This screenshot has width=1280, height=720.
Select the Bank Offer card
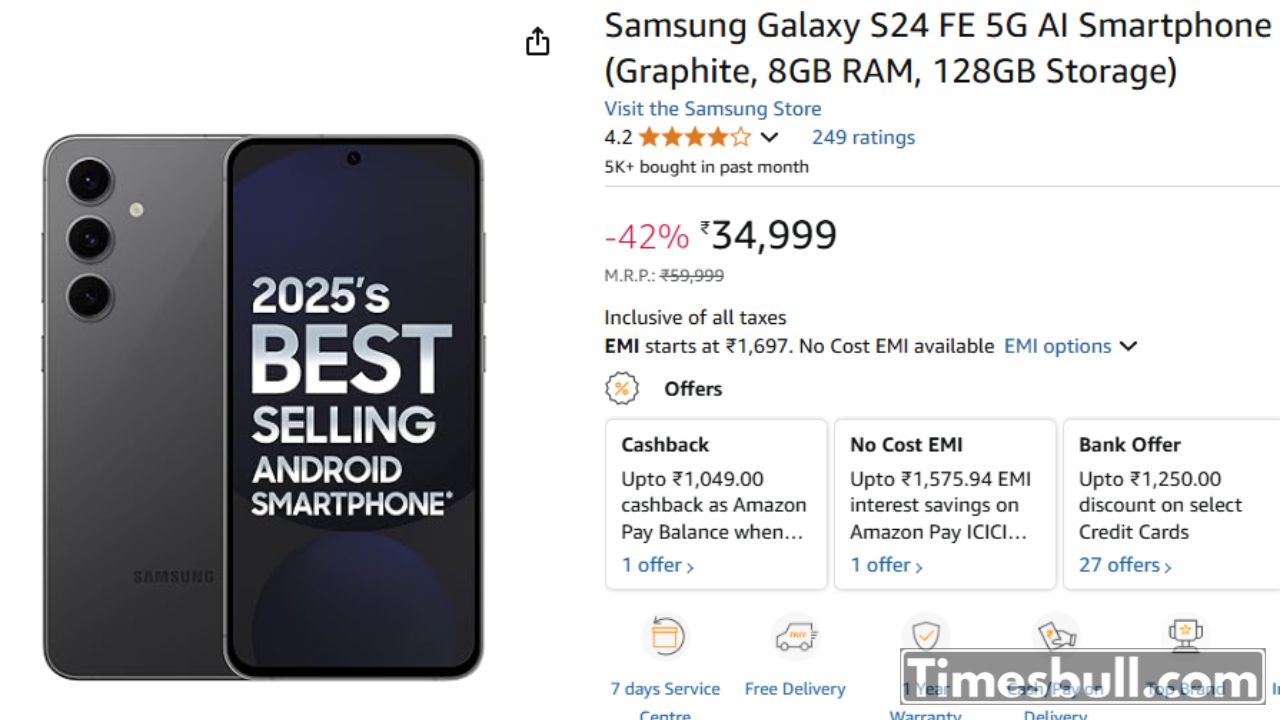click(x=1172, y=490)
